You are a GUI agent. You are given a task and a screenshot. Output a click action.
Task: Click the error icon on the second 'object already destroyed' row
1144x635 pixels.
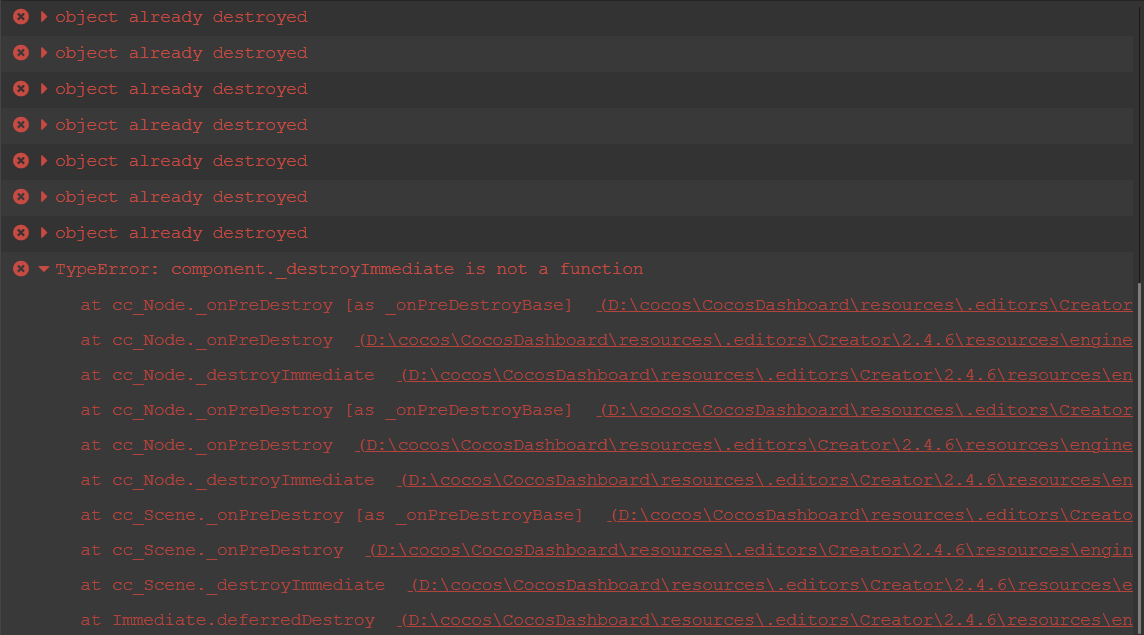pos(20,53)
